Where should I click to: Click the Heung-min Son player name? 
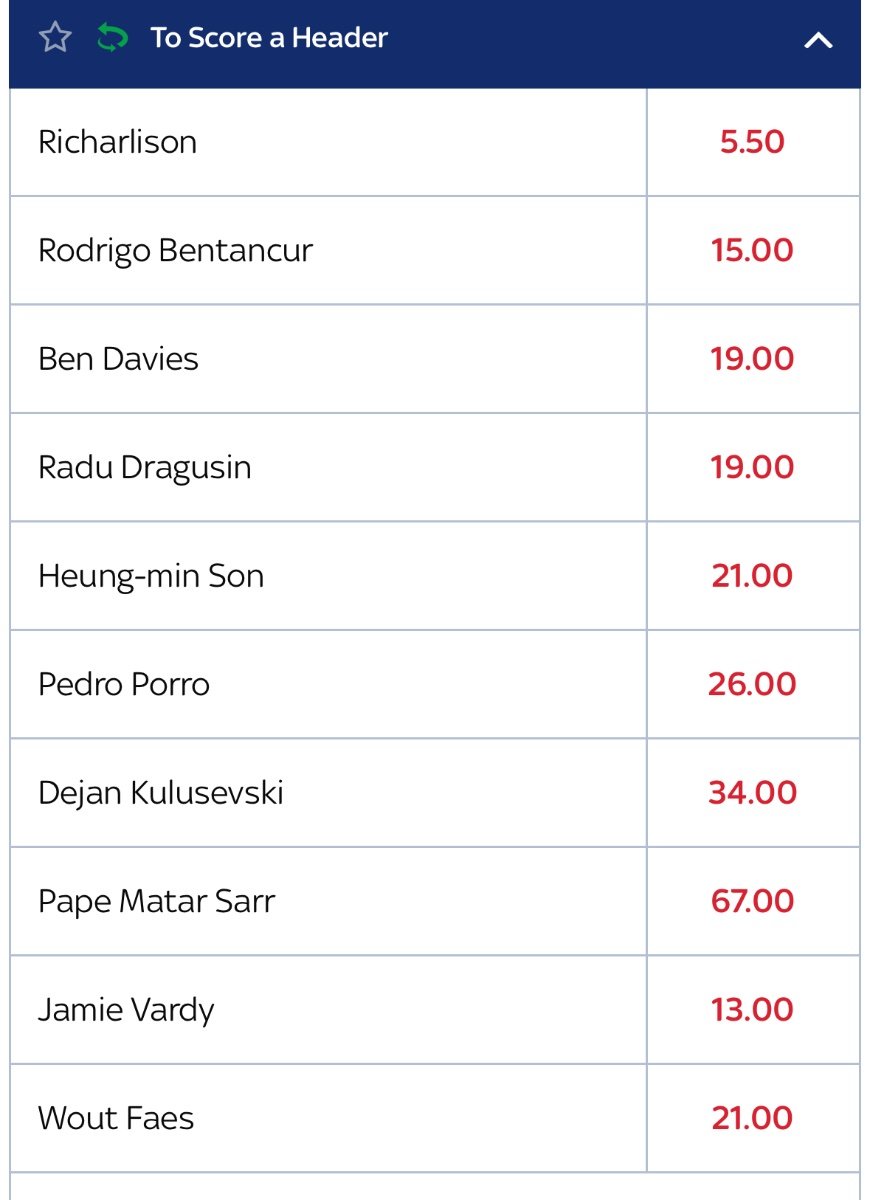151,576
